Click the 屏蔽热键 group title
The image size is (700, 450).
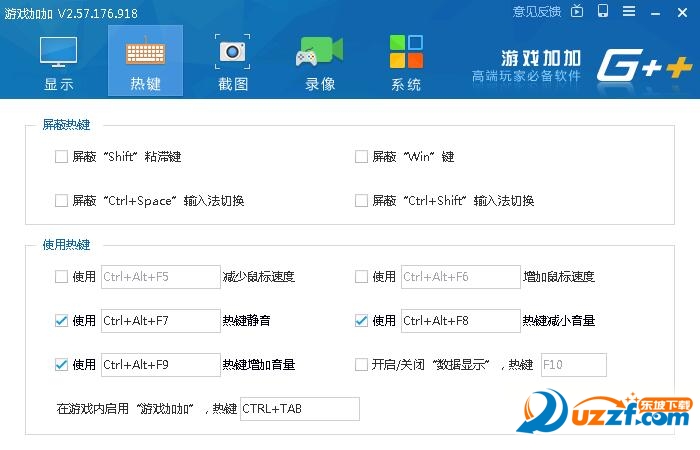66,125
